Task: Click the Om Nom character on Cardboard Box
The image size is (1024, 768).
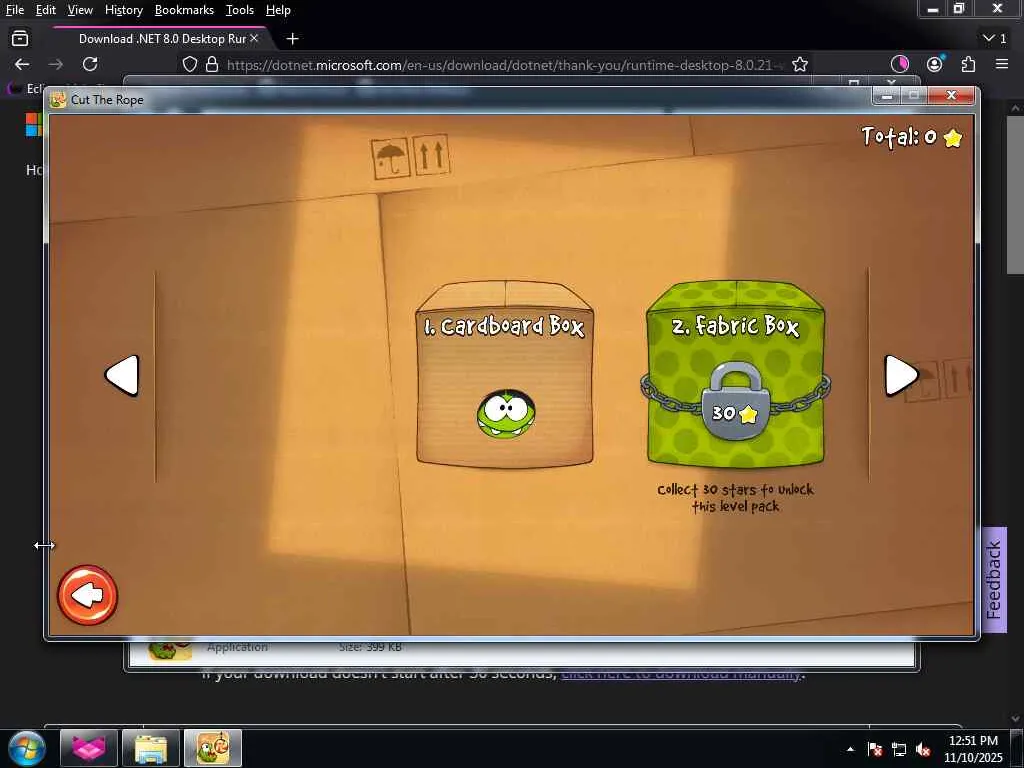Action: pyautogui.click(x=506, y=414)
